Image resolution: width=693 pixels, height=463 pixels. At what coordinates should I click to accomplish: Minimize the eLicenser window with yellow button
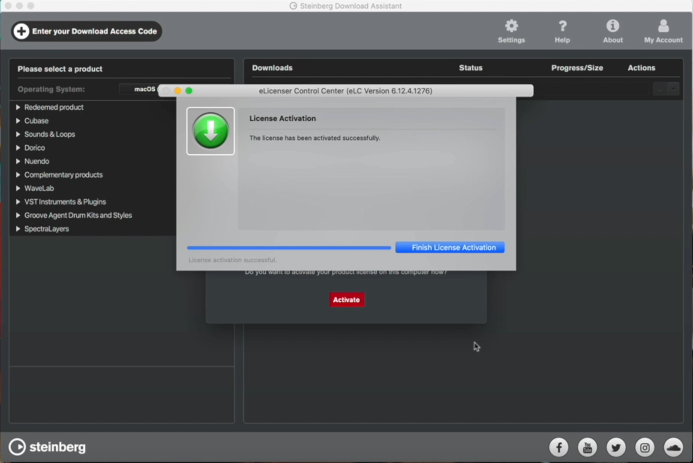pos(178,91)
